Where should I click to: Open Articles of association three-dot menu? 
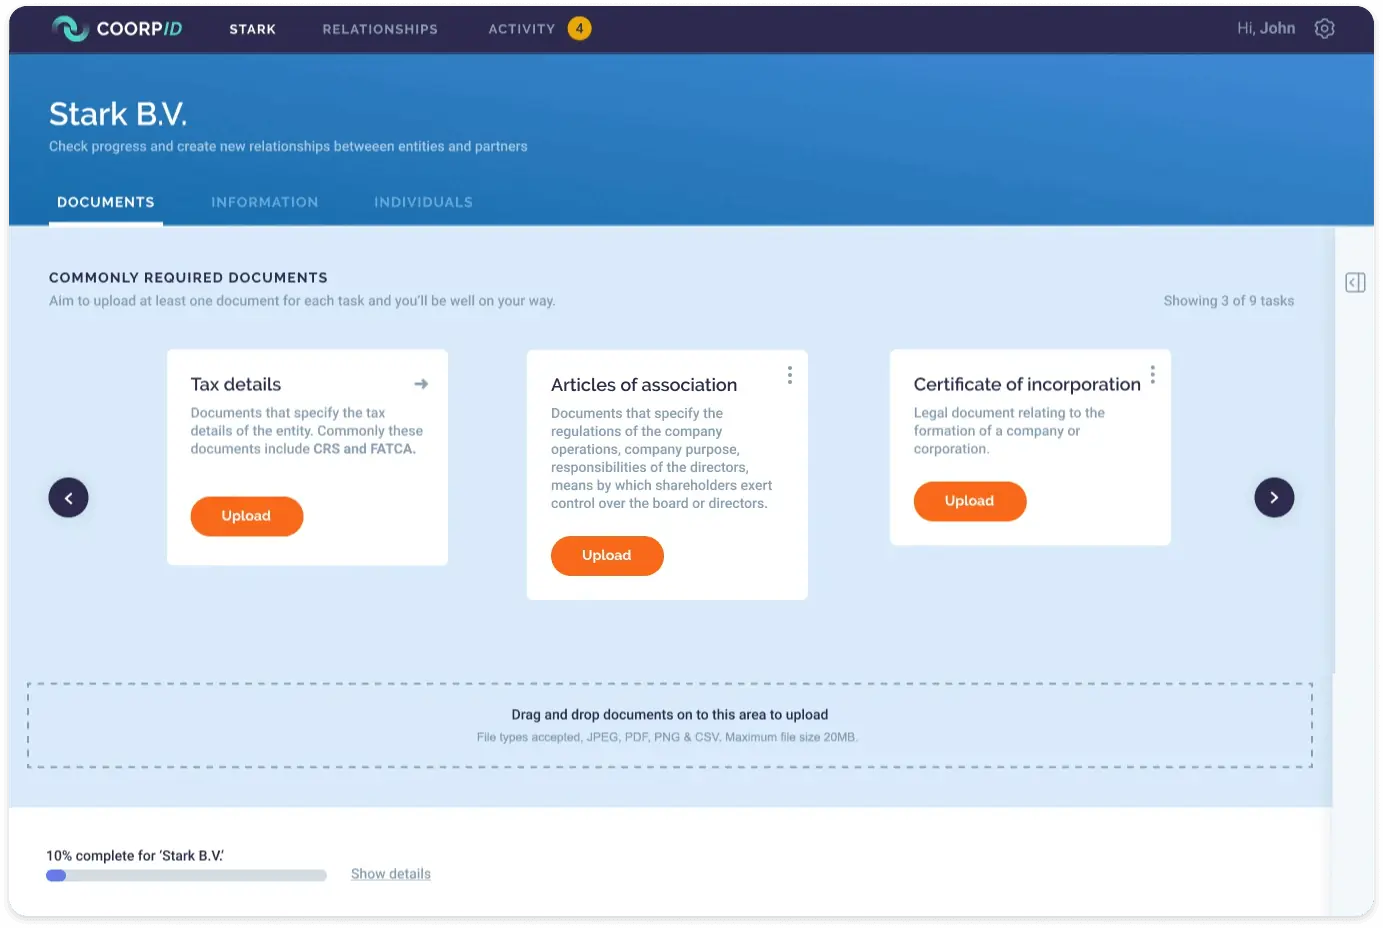(789, 375)
